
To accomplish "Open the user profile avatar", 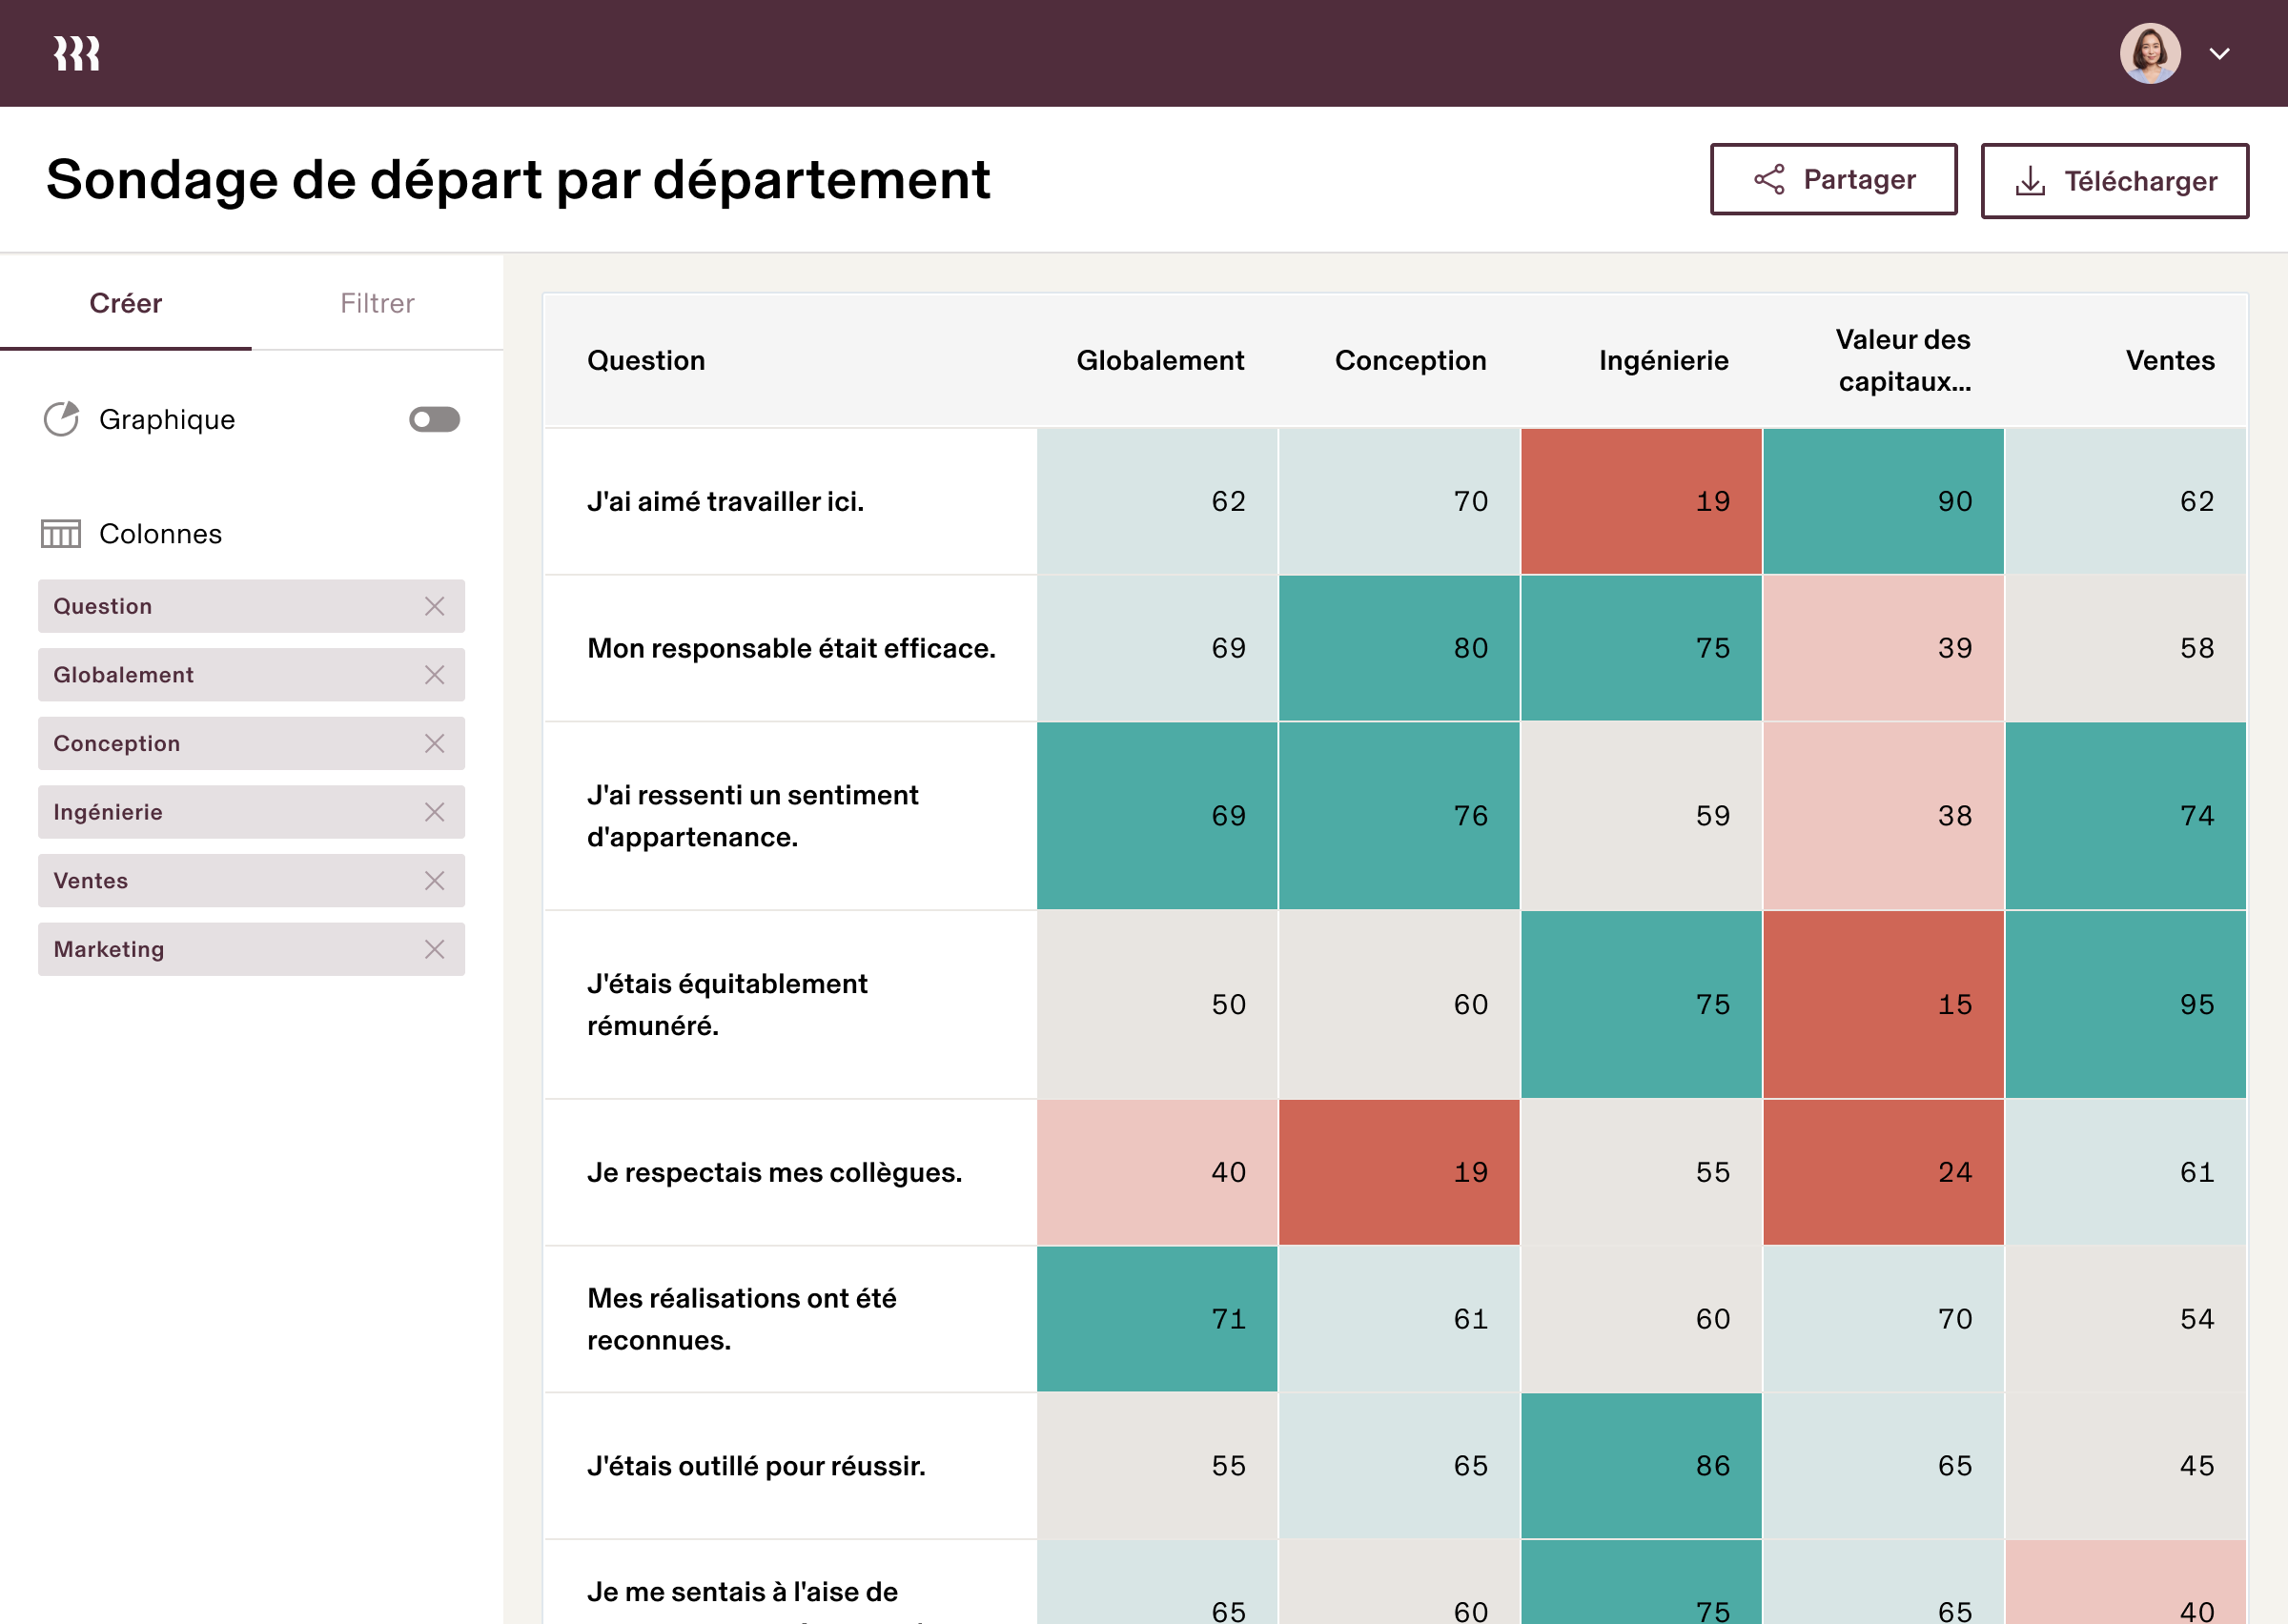I will click(x=2149, y=53).
